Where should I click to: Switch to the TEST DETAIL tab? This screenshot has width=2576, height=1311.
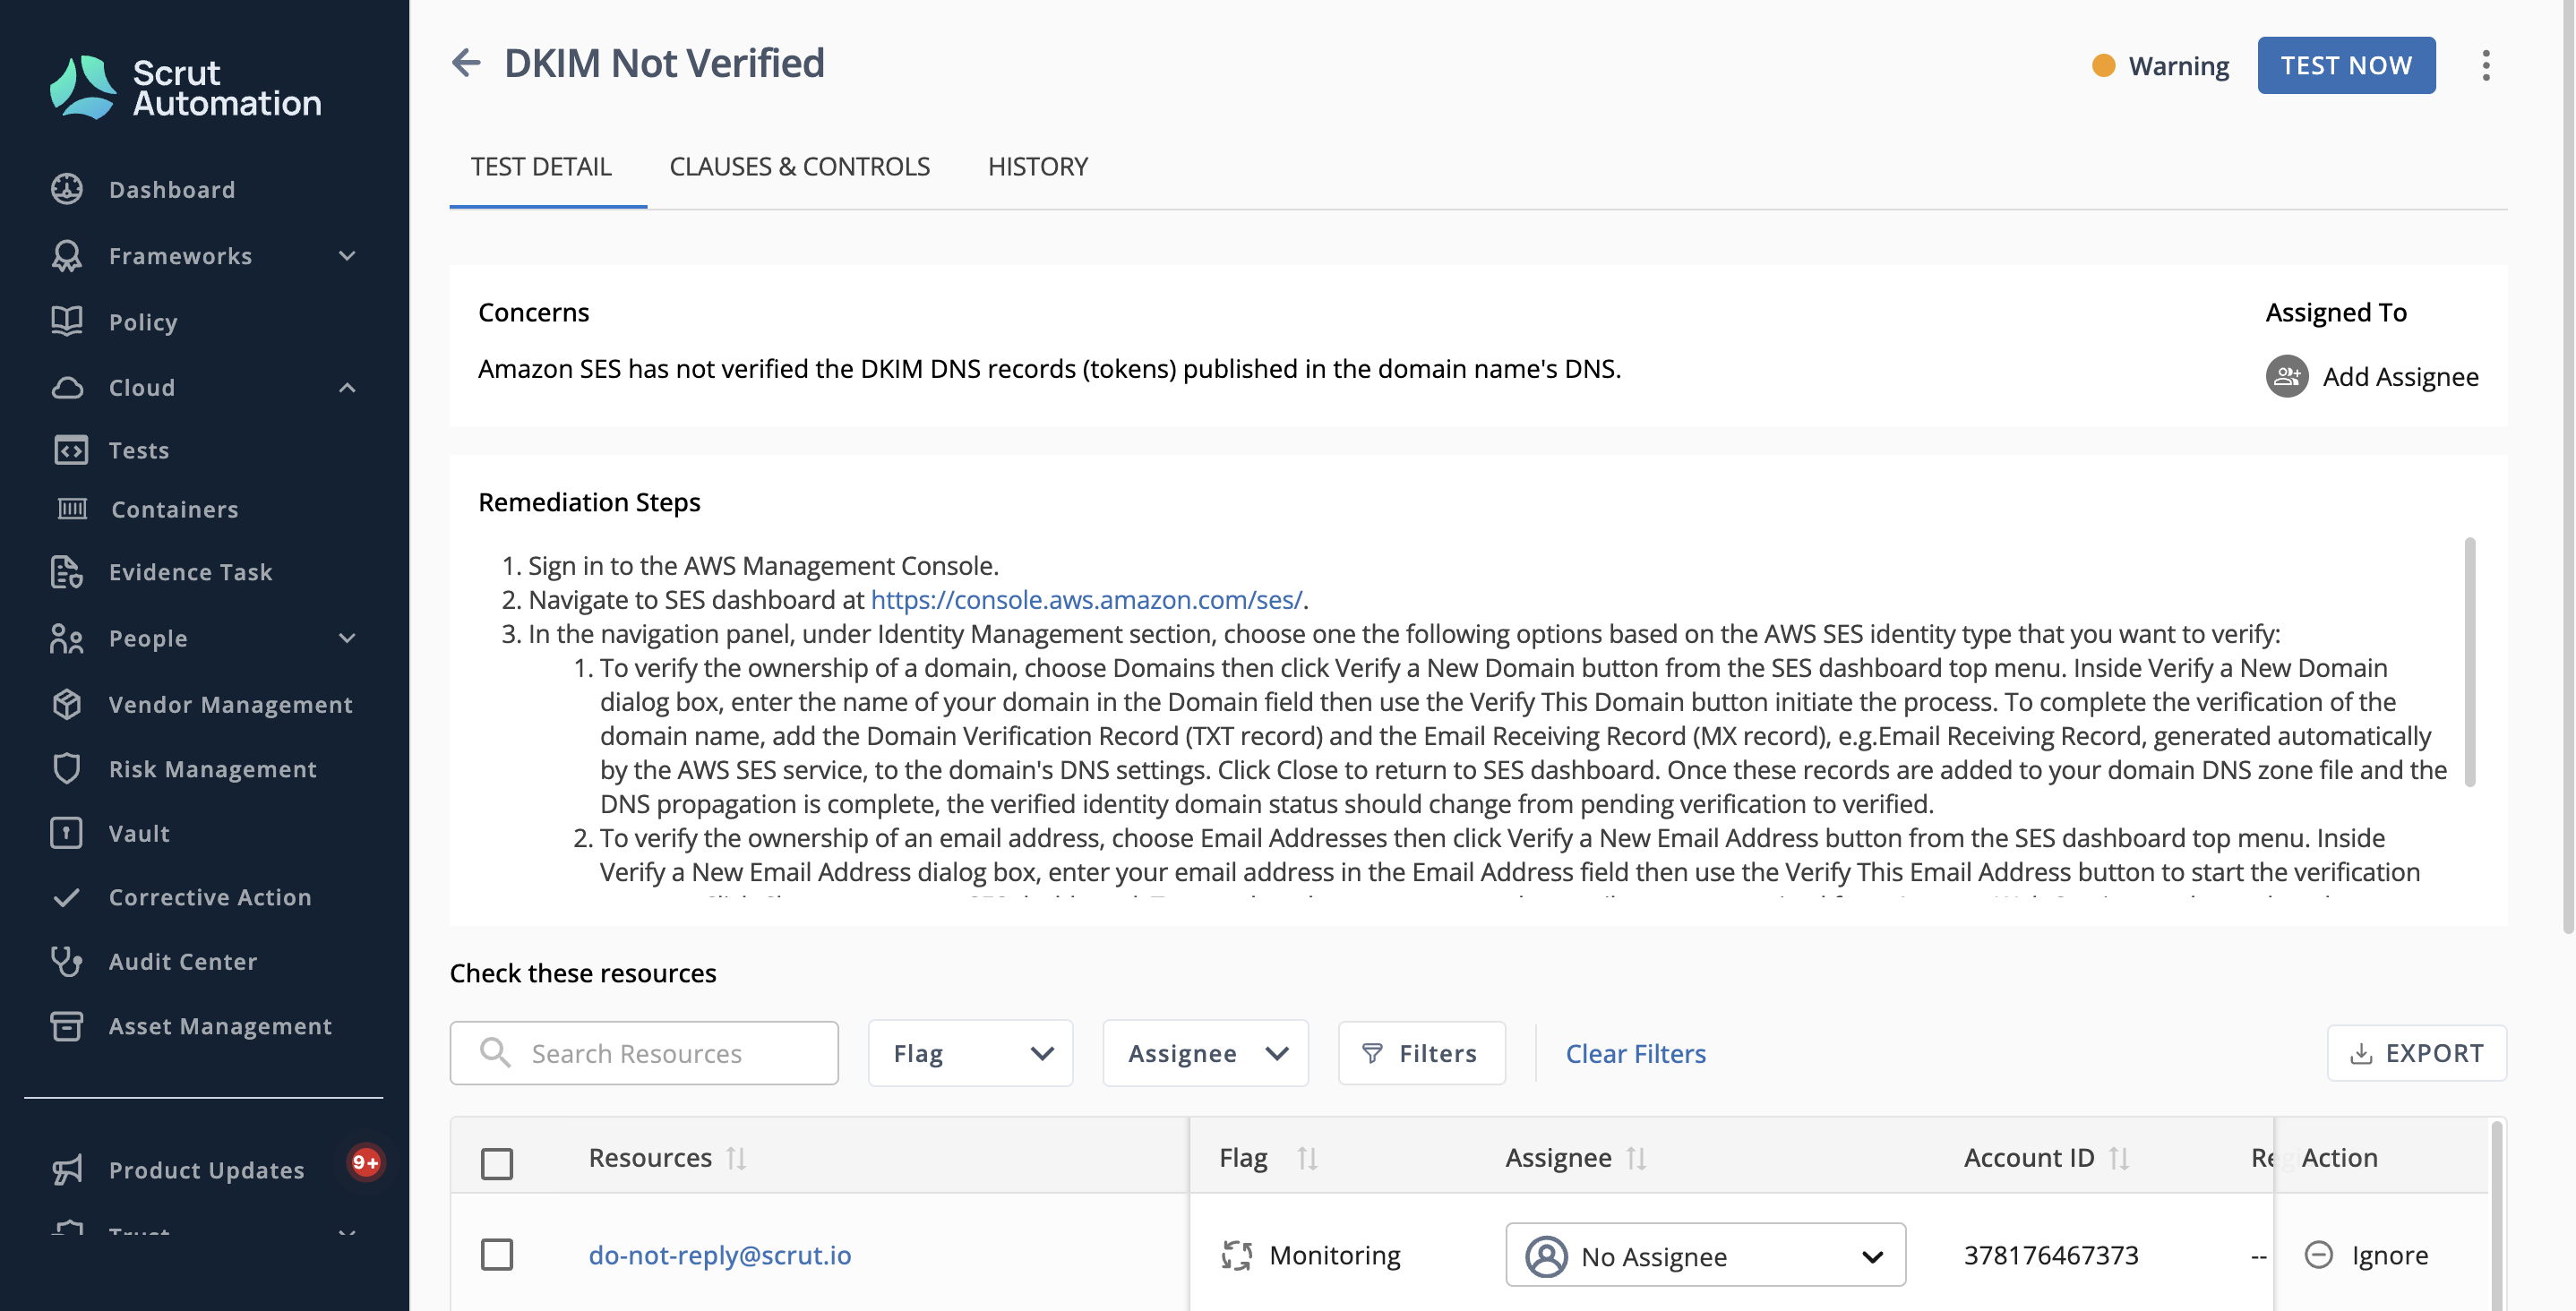coord(541,166)
